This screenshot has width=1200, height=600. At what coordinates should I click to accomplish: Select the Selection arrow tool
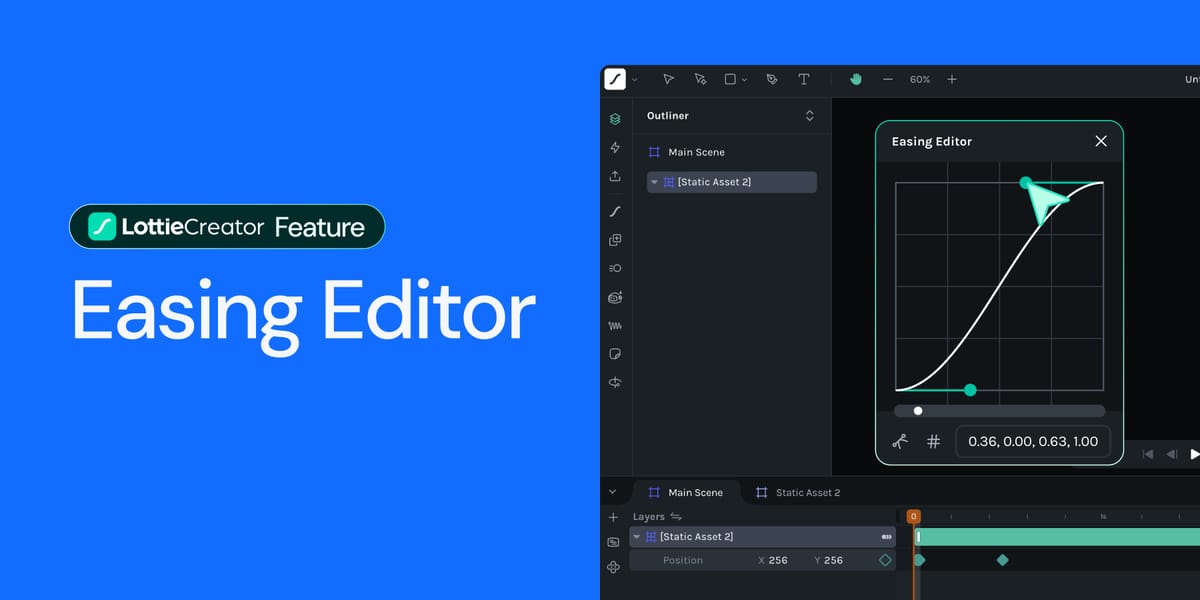click(669, 79)
